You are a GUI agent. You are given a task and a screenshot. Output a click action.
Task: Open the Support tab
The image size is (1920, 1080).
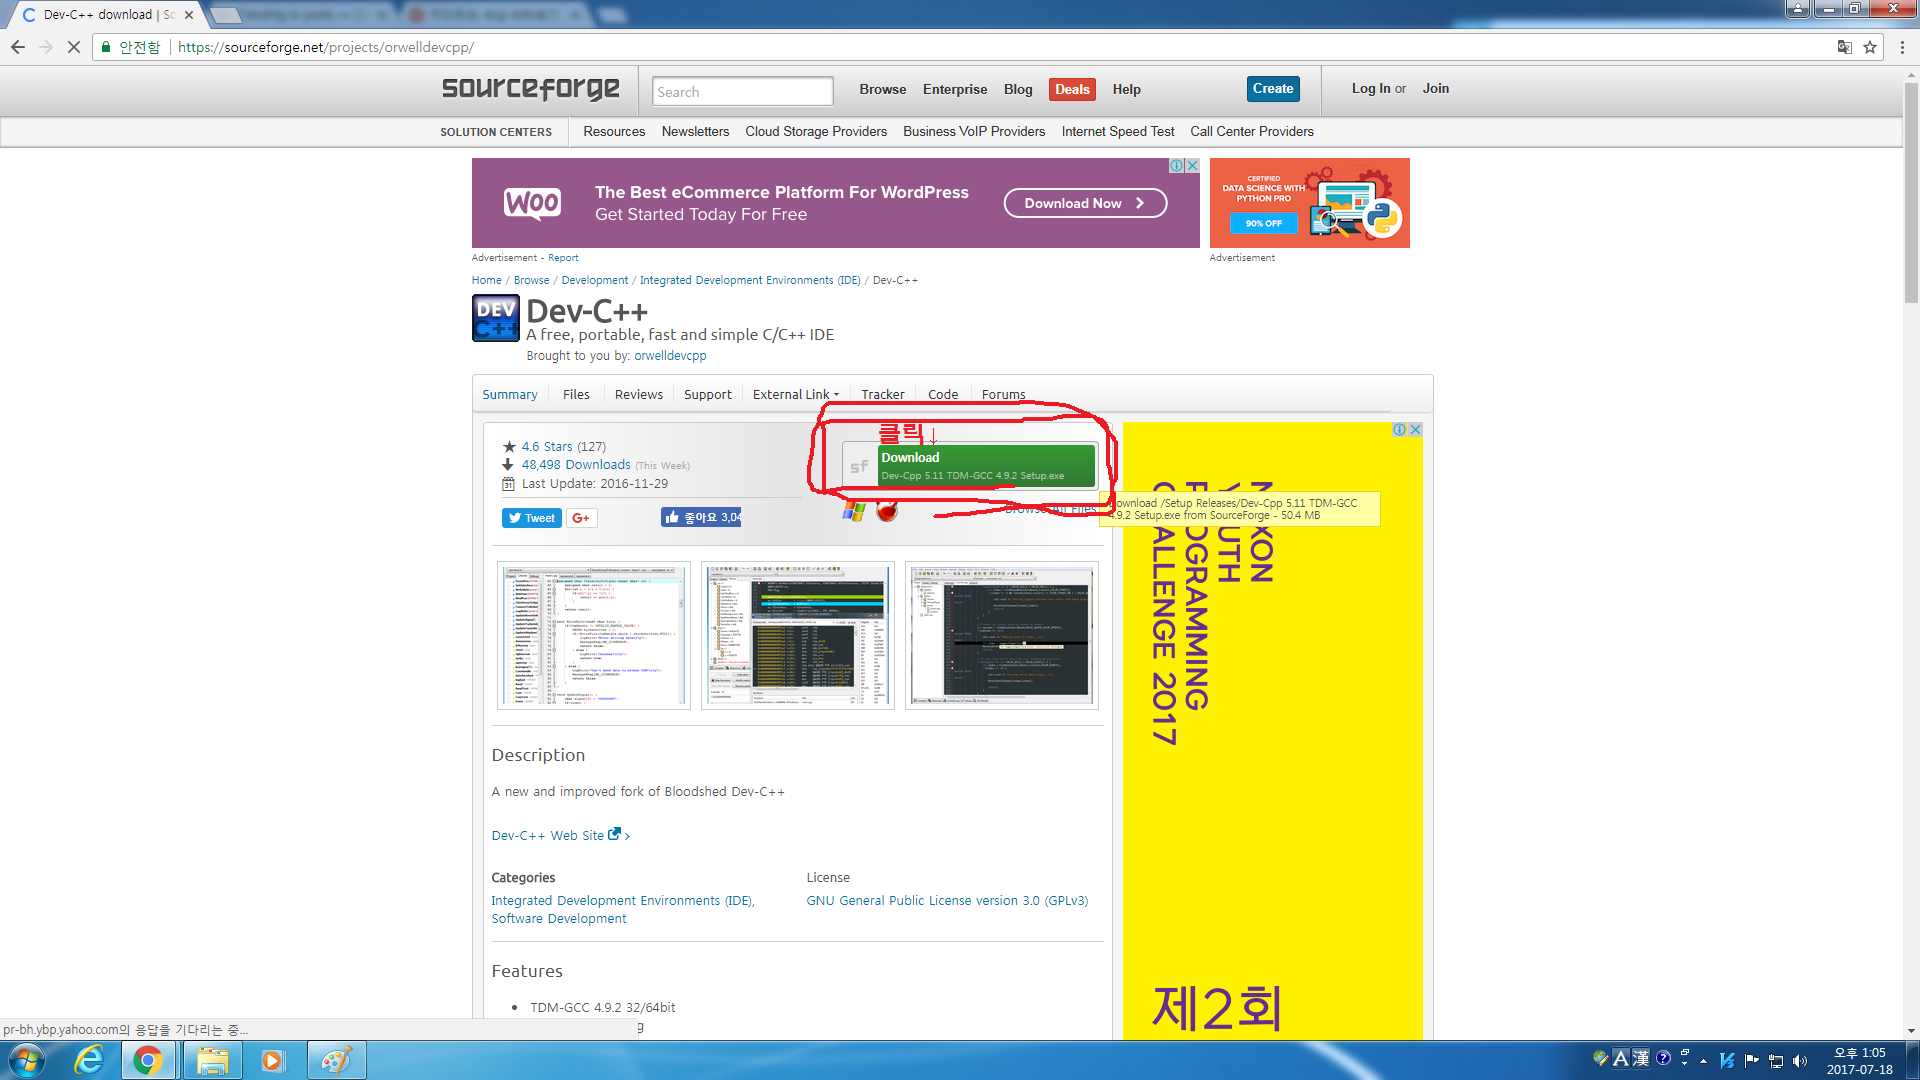point(708,394)
